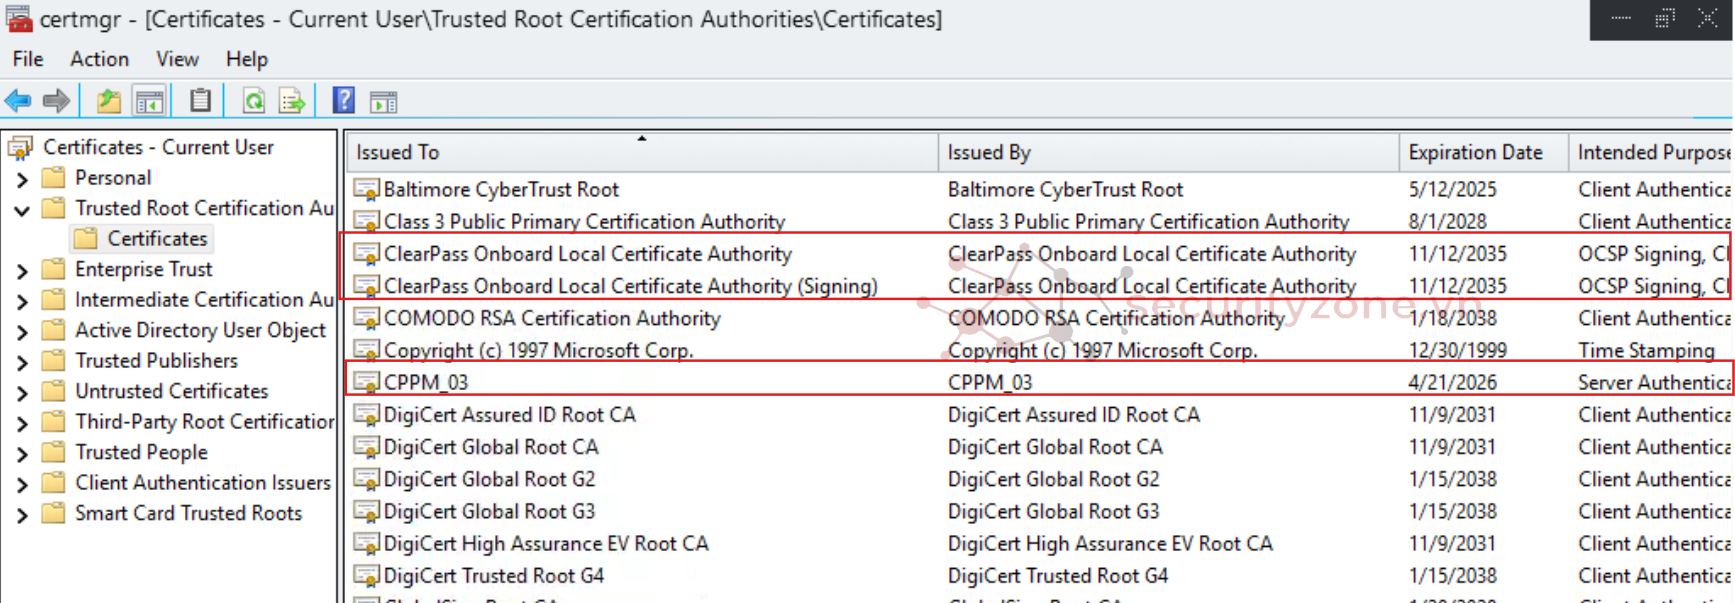The image size is (1735, 603).
Task: Click the Back arrow toolbar icon
Action: [x=18, y=101]
